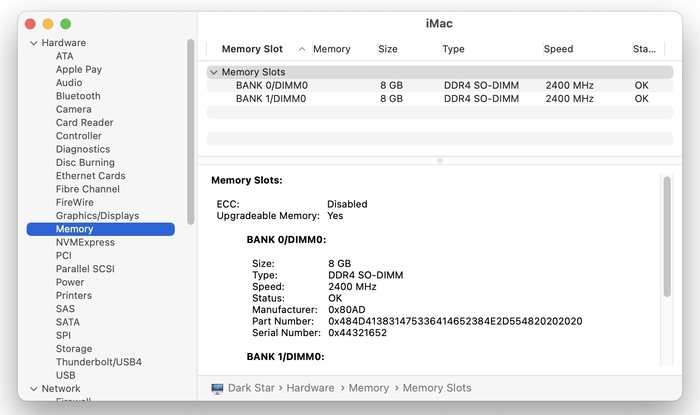Click the Hardware heading label in sidebar

(x=63, y=43)
